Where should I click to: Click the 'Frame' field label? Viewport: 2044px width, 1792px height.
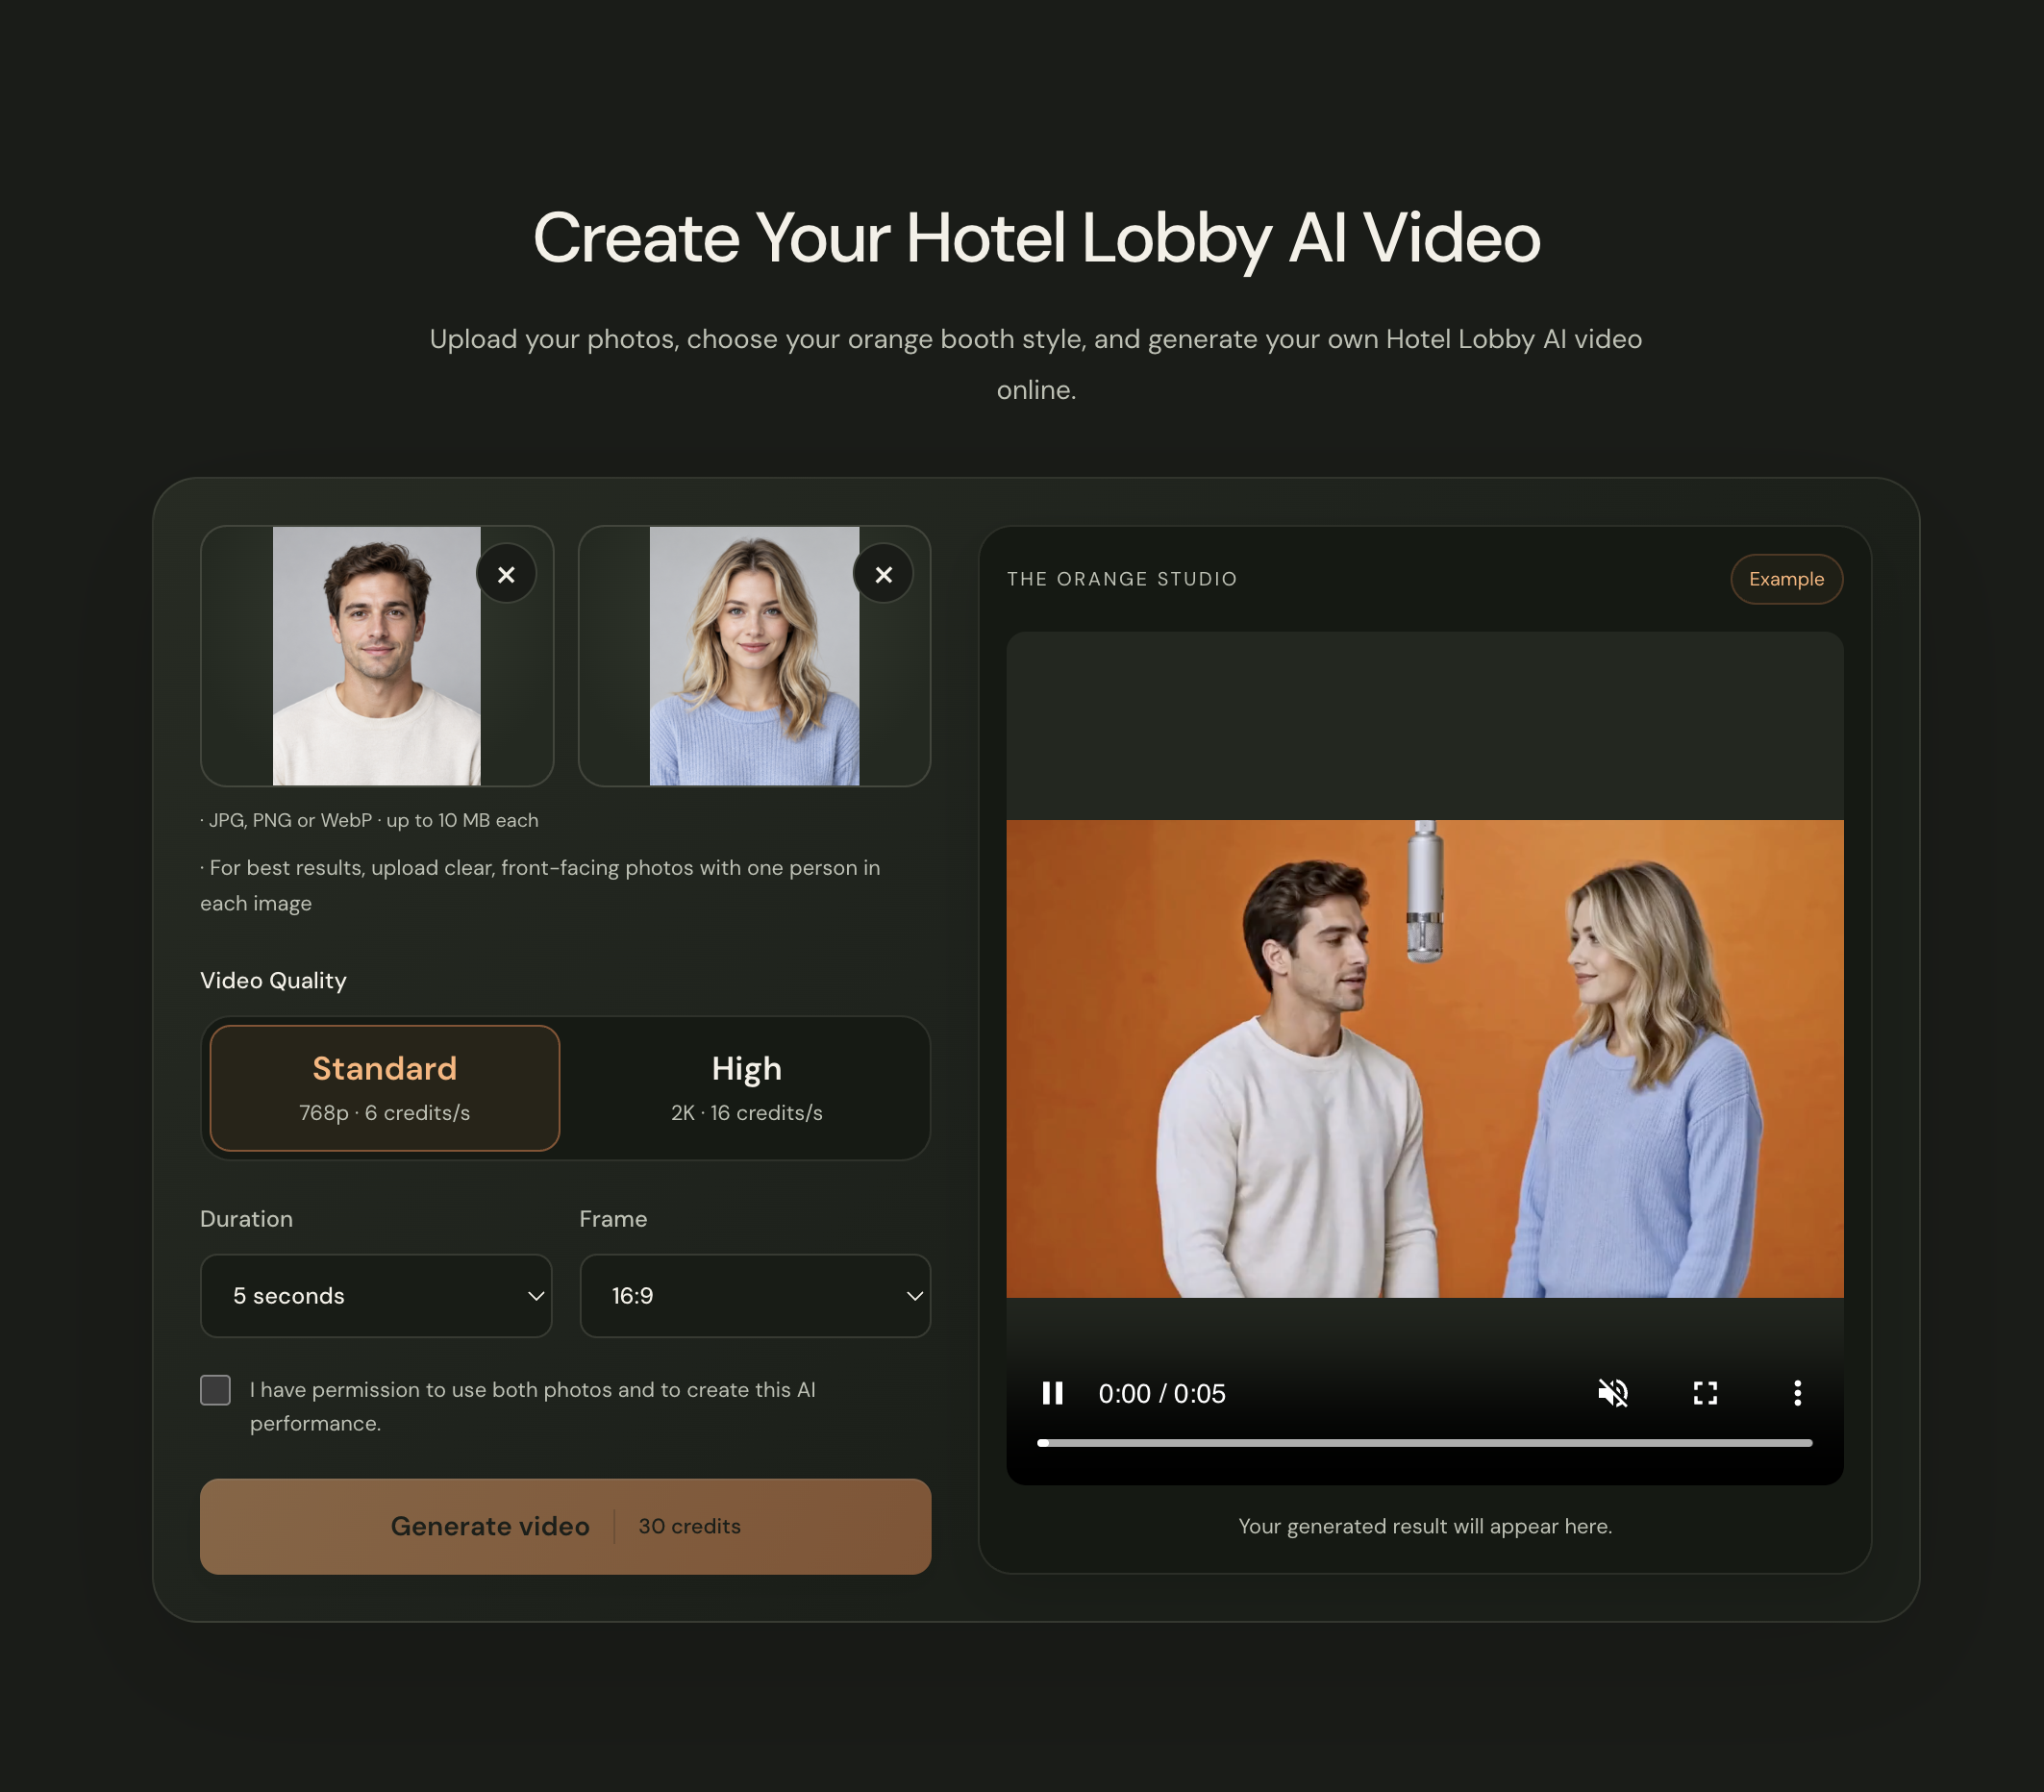coord(613,1219)
